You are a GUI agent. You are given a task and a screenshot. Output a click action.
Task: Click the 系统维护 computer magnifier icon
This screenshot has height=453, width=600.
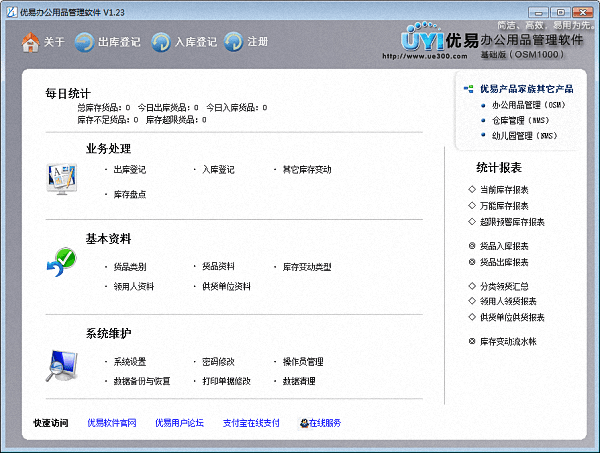pyautogui.click(x=60, y=366)
